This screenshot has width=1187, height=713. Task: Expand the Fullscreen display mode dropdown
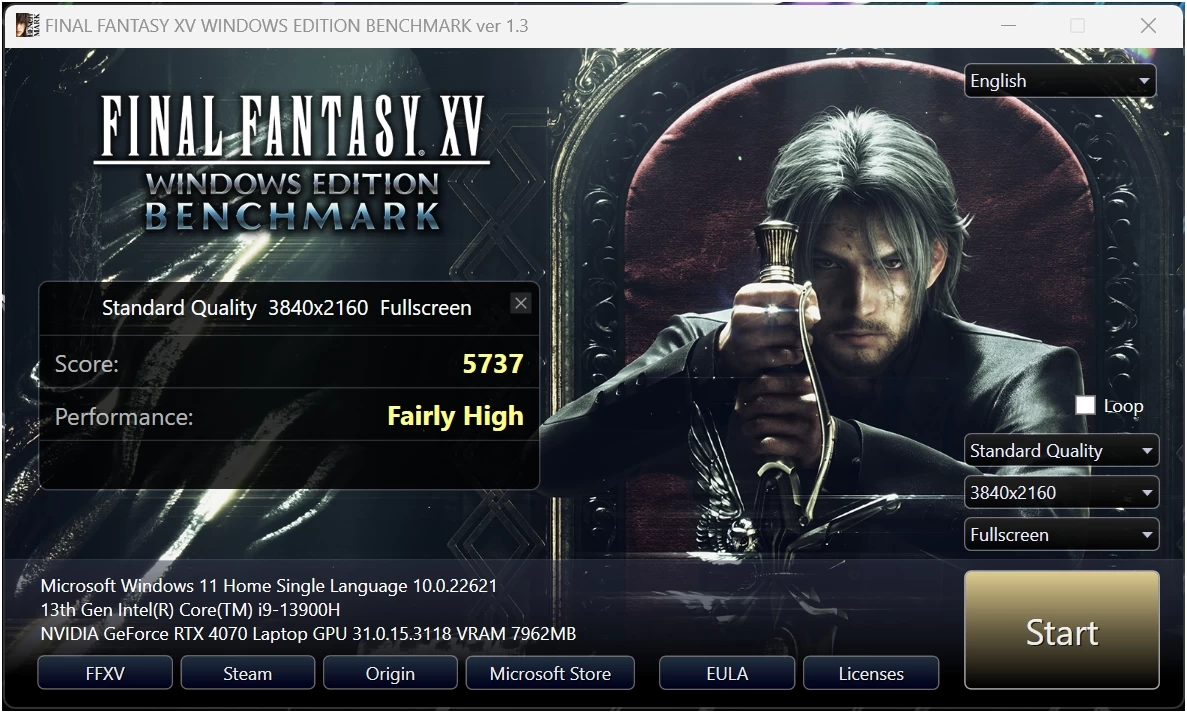click(x=1061, y=534)
